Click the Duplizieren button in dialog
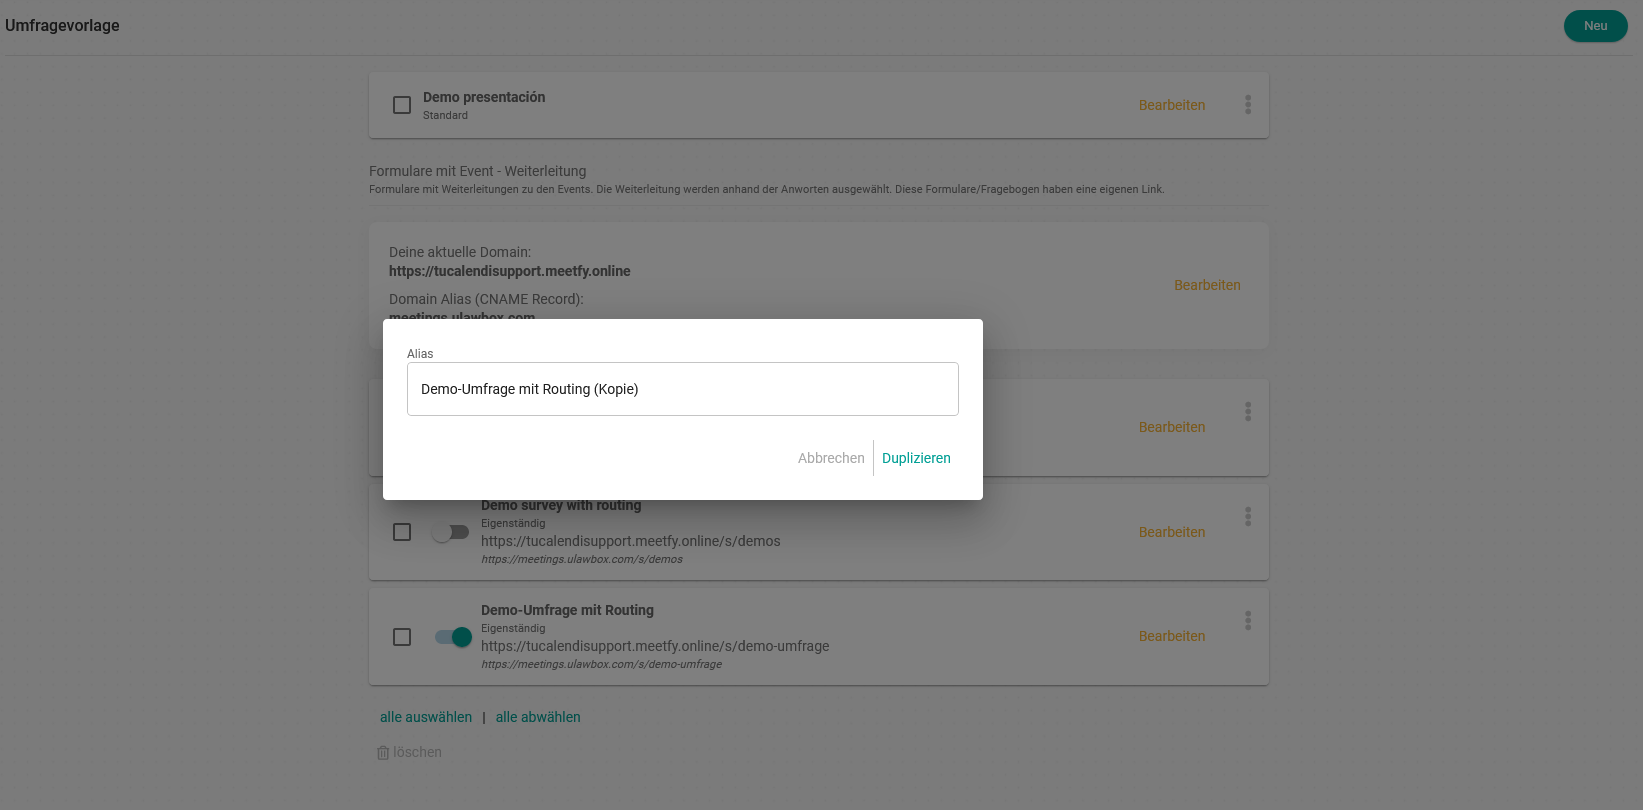Viewport: 1643px width, 810px height. click(916, 458)
